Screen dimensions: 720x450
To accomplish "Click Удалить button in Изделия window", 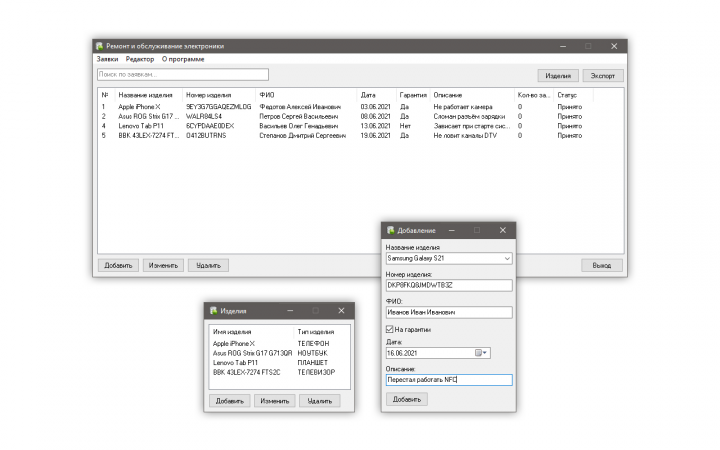I will pyautogui.click(x=320, y=401).
